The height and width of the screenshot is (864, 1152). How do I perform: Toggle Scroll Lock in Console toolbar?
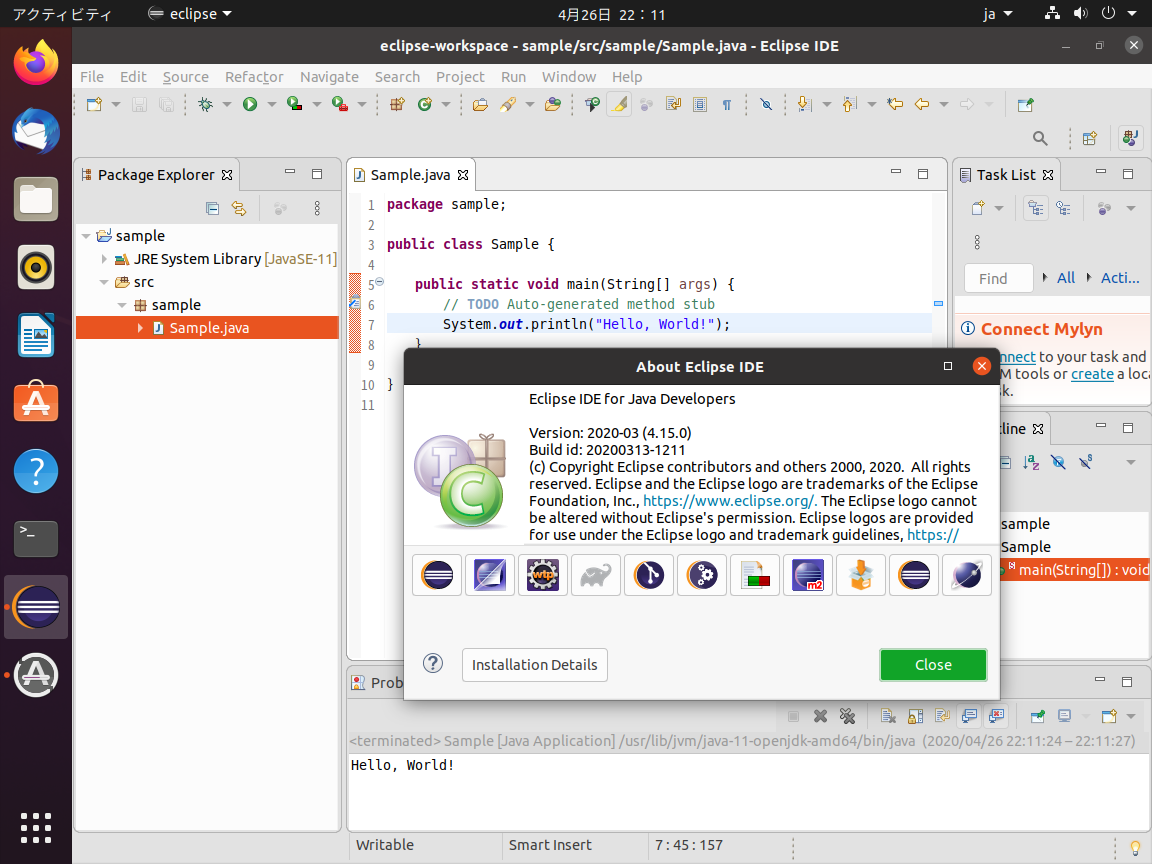pyautogui.click(x=915, y=716)
